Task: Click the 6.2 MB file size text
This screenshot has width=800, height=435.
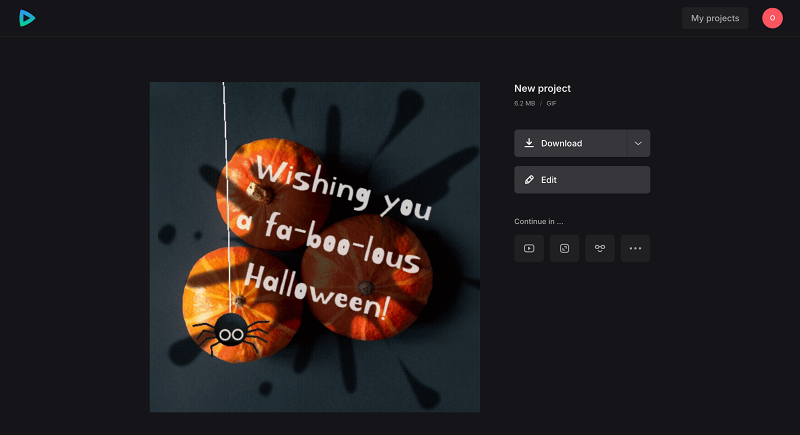Action: [x=525, y=103]
